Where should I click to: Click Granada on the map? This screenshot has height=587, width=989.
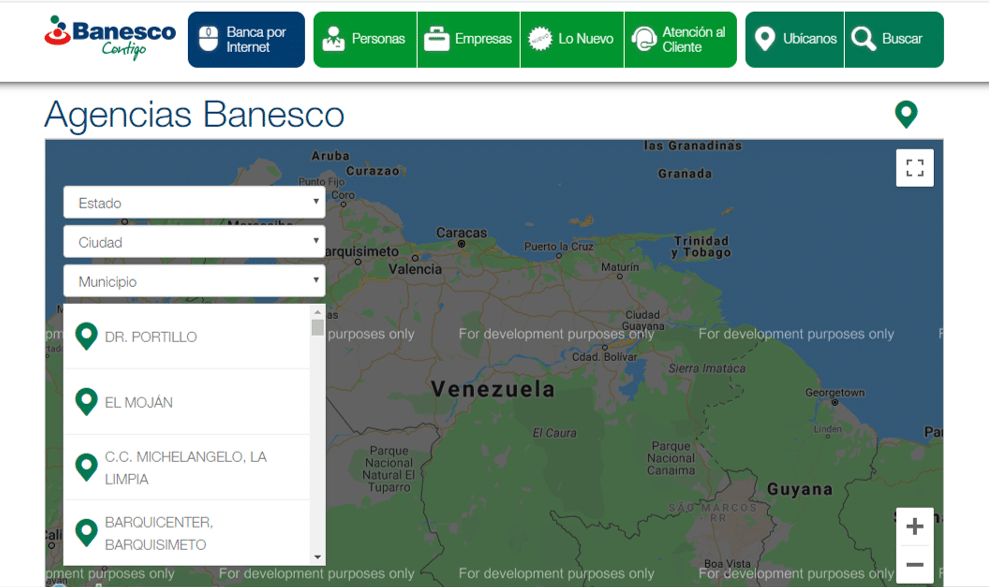click(684, 173)
